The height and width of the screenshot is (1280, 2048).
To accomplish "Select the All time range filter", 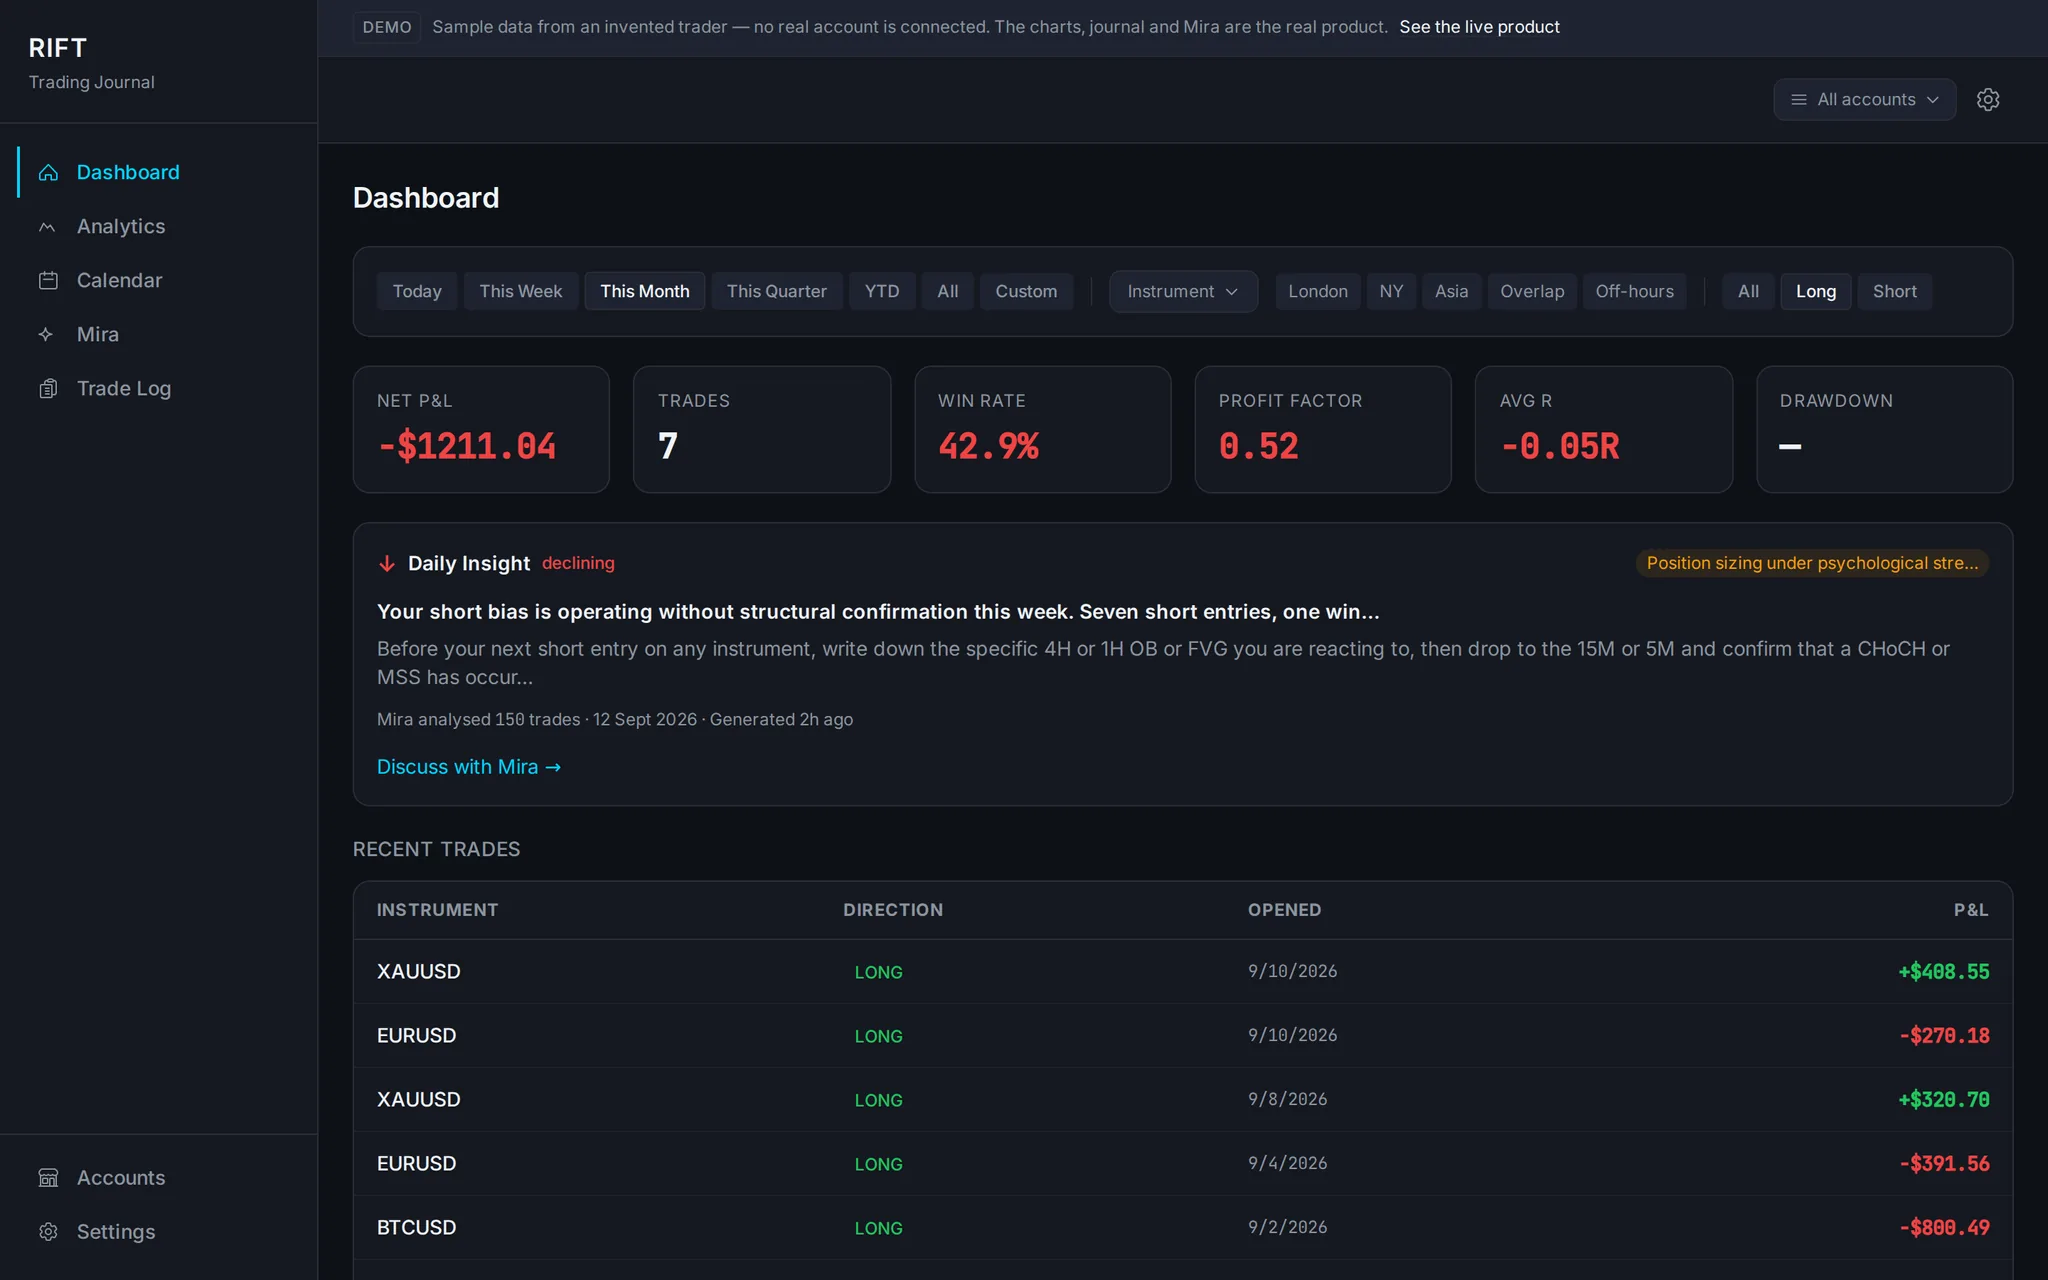I will [948, 292].
